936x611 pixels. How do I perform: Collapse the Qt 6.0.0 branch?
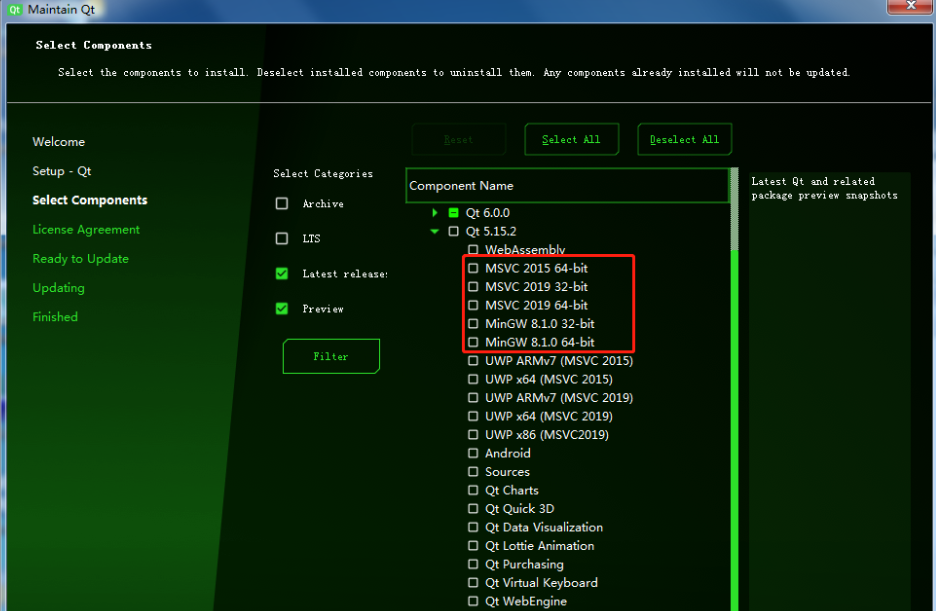click(x=433, y=212)
